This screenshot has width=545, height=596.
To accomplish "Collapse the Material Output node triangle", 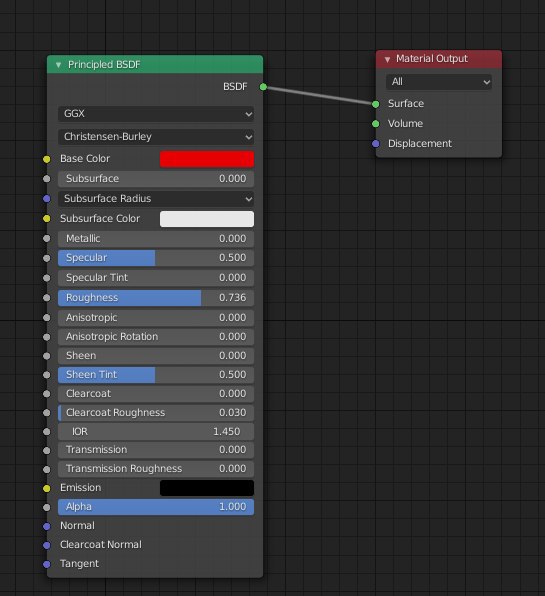I will click(387, 59).
